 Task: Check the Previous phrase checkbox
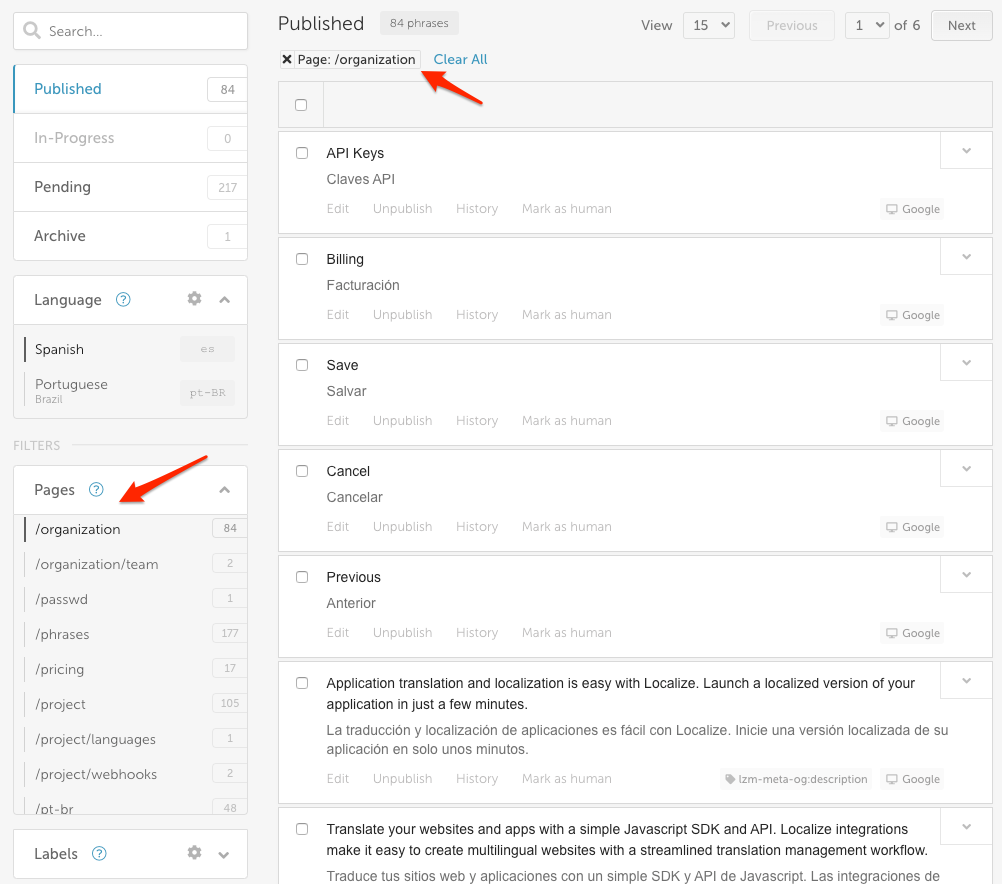click(x=302, y=577)
